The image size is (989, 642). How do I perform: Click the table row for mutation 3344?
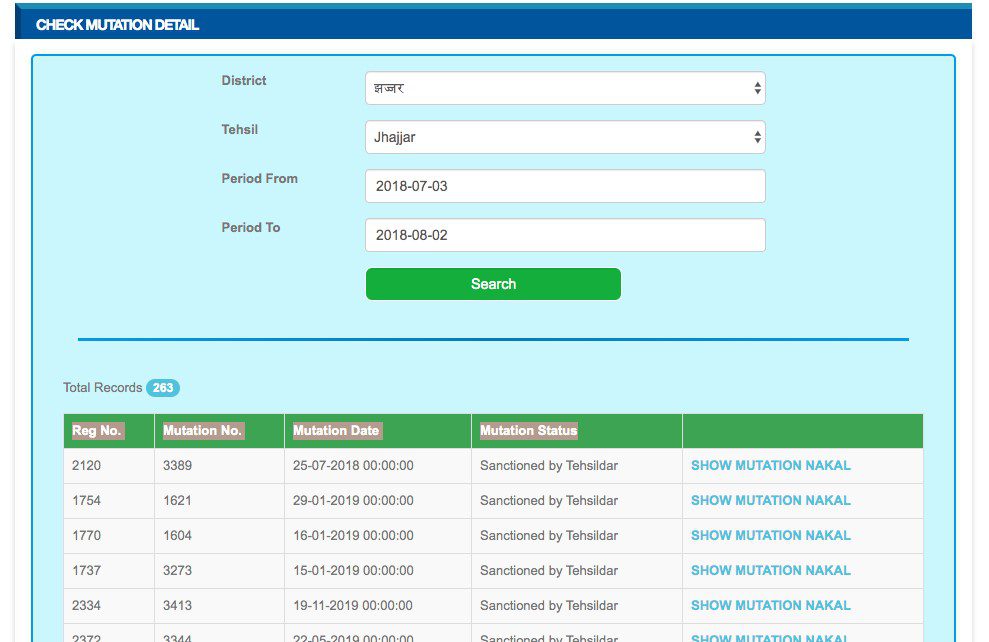(x=400, y=637)
